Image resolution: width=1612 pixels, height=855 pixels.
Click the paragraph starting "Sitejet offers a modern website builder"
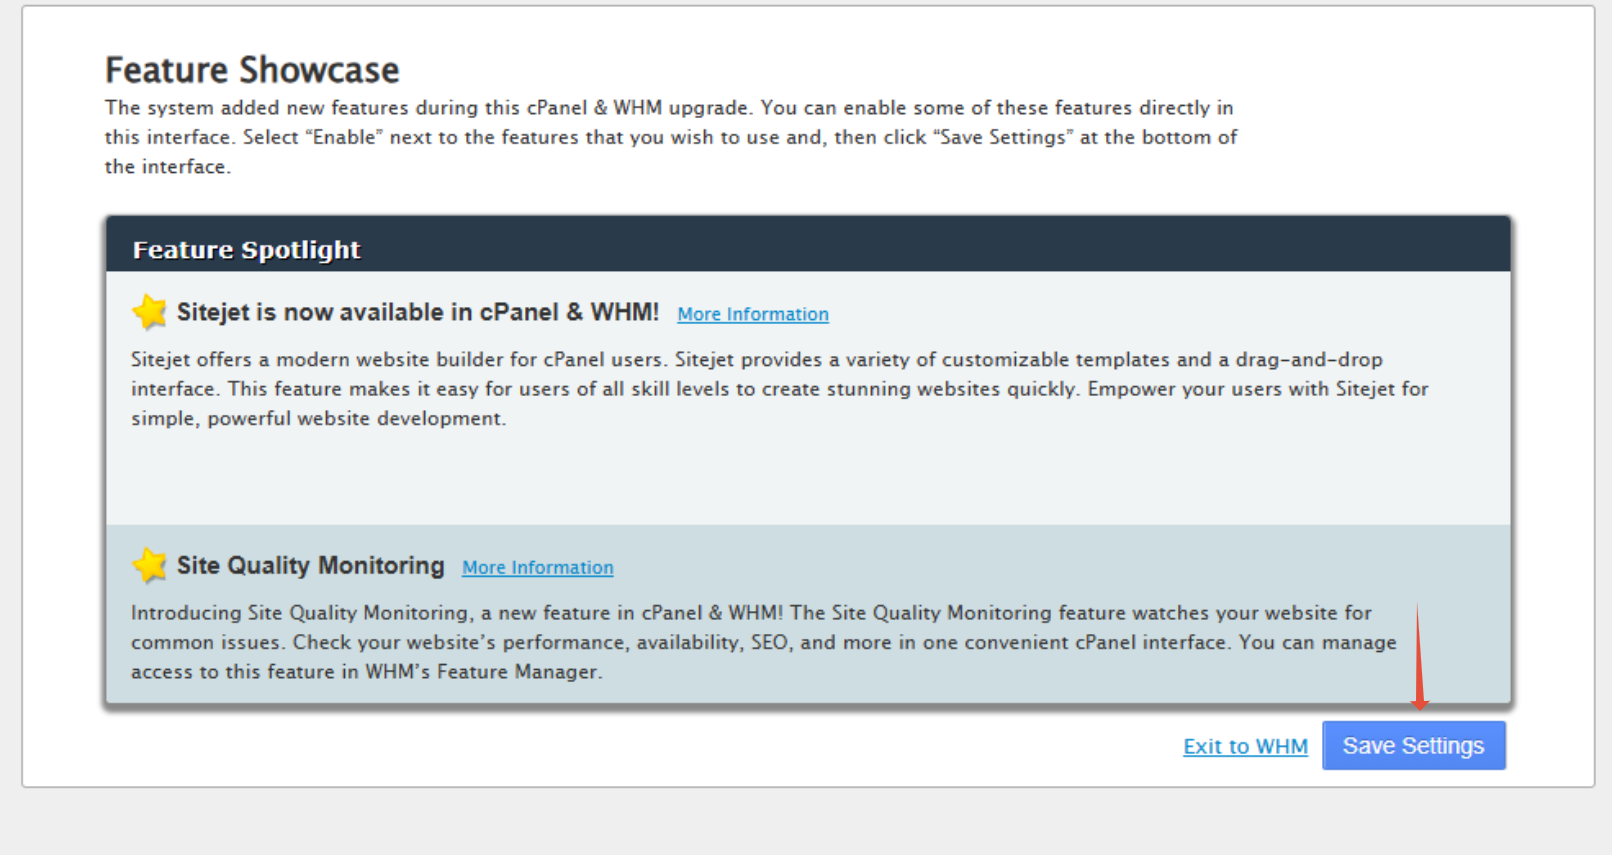[780, 389]
